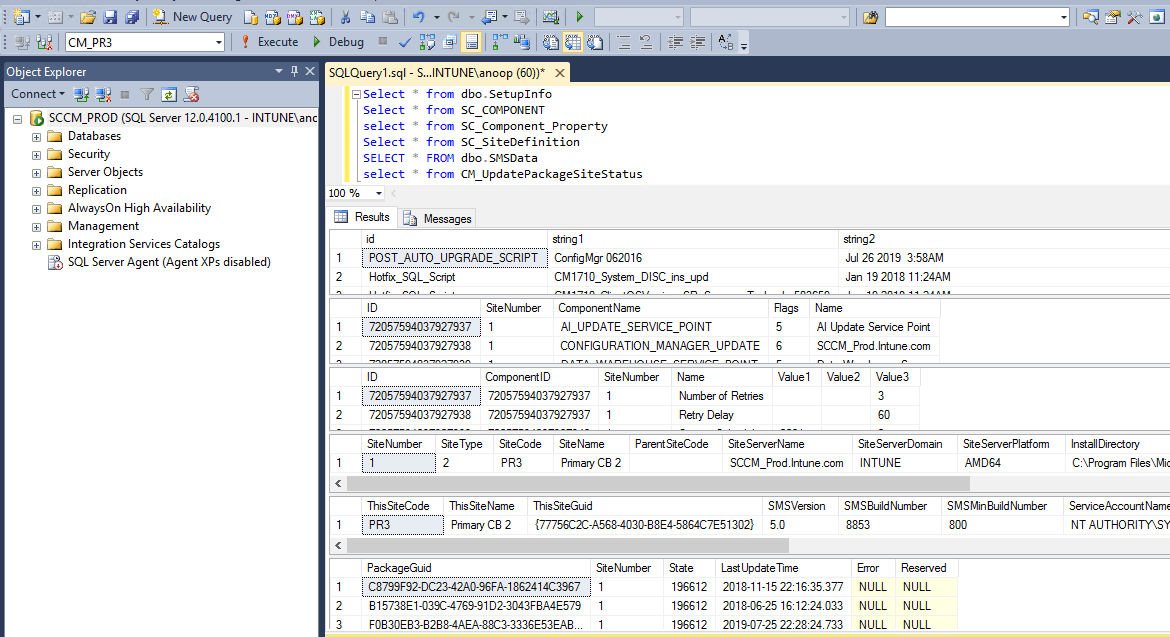Click the Execute button

[269, 43]
